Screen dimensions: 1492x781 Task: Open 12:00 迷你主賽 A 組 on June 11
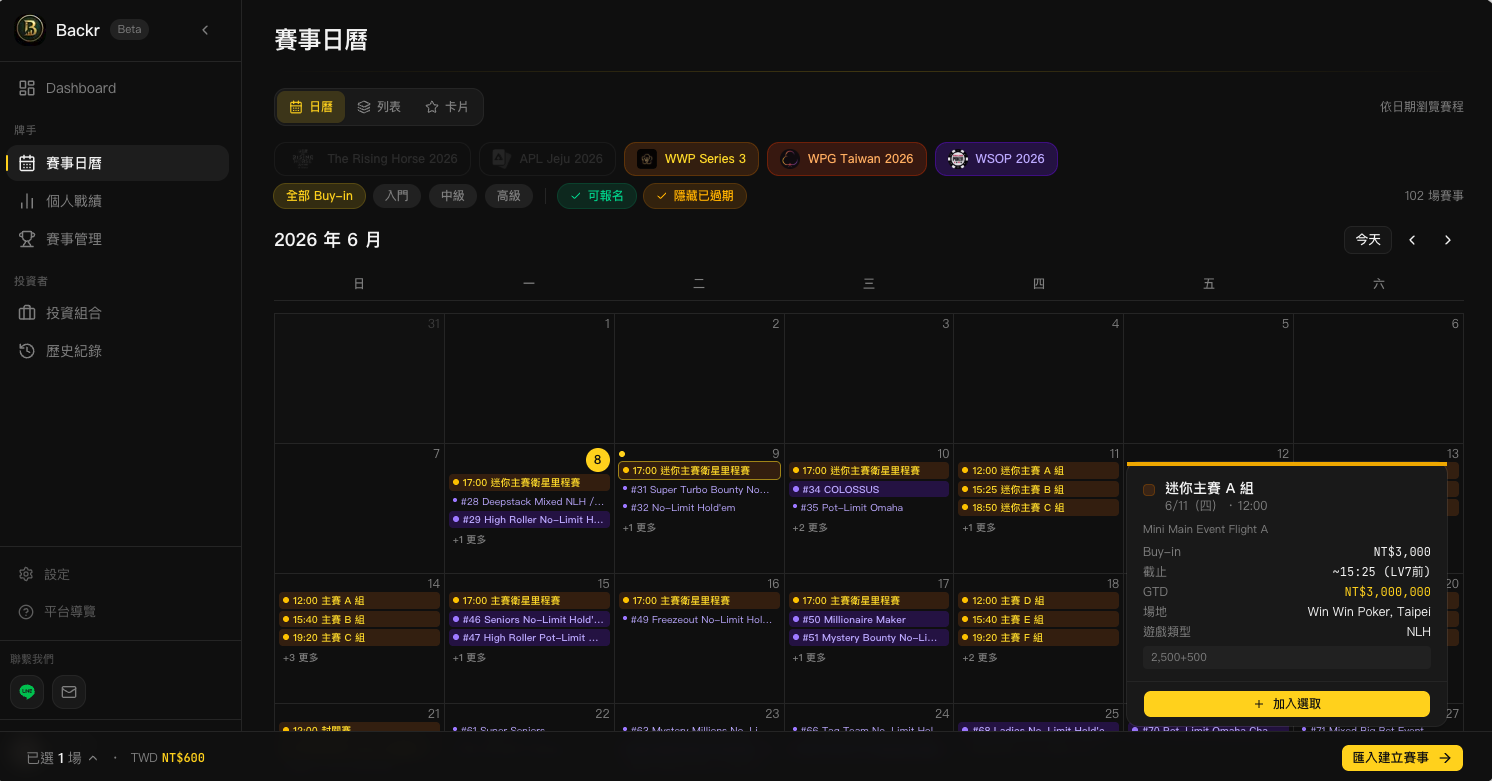pyautogui.click(x=1039, y=470)
